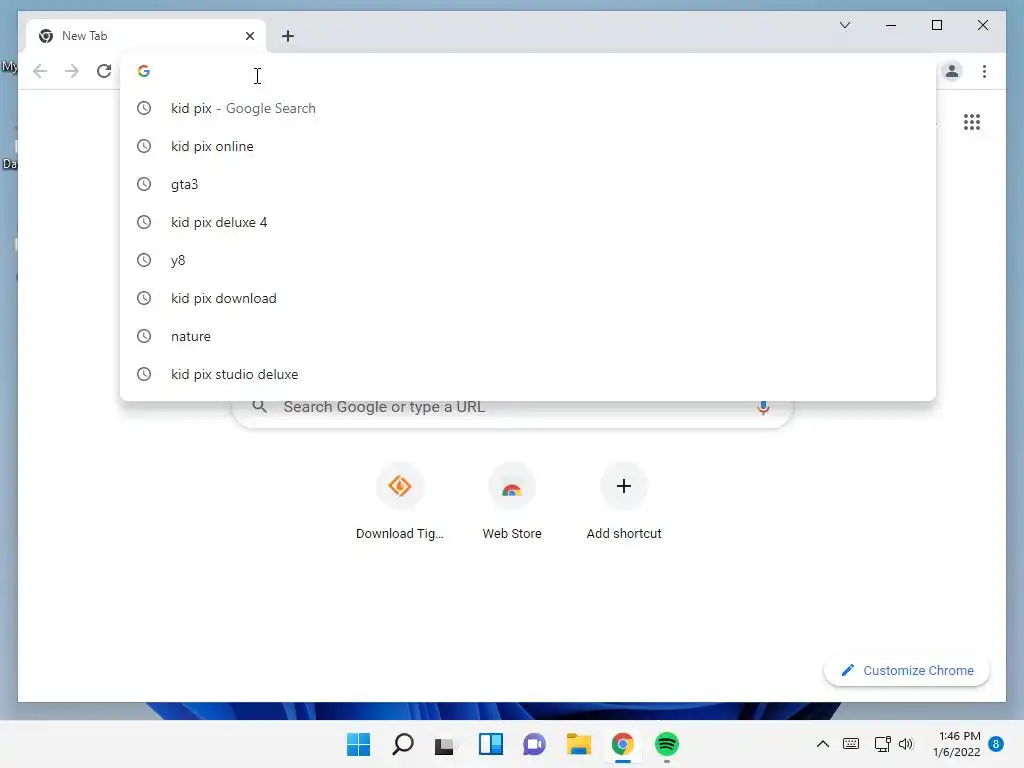Open a new tab with the plus button
1024x768 pixels.
point(288,36)
